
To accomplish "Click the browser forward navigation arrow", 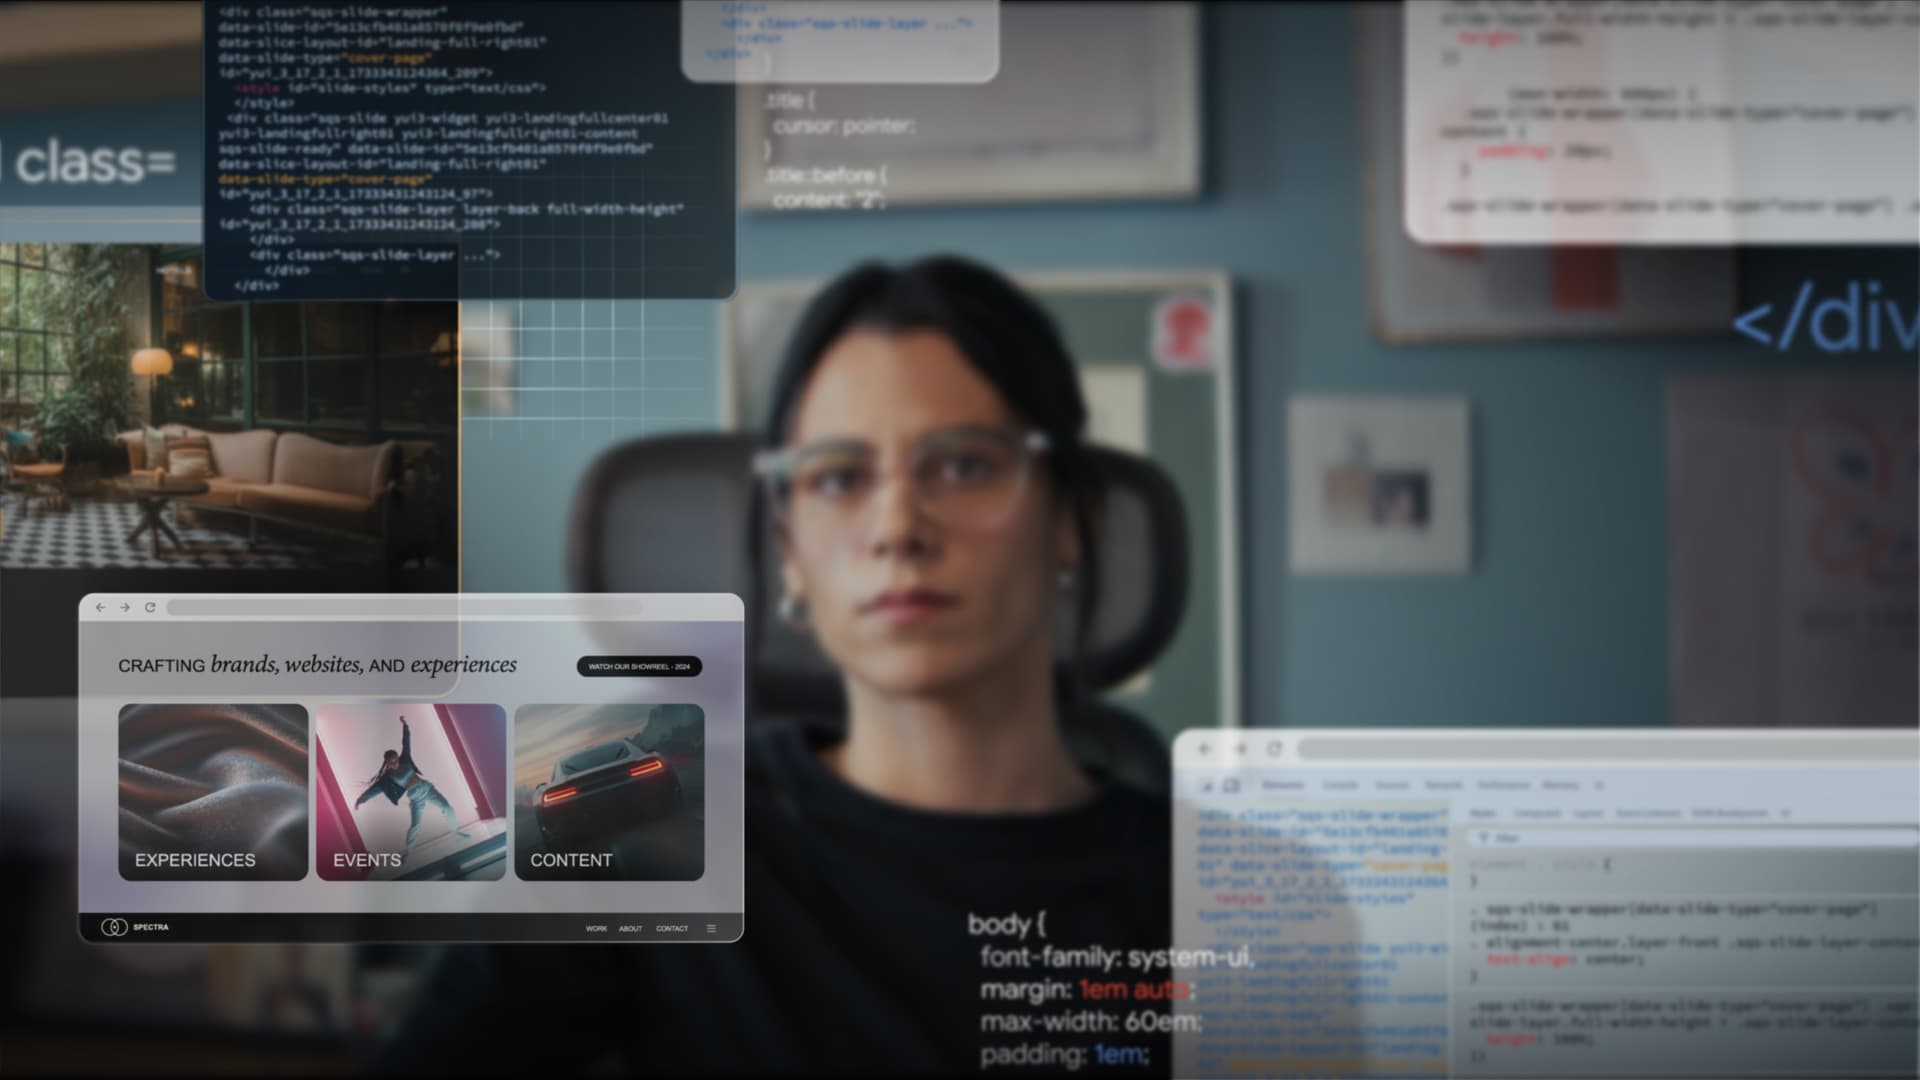I will point(124,607).
